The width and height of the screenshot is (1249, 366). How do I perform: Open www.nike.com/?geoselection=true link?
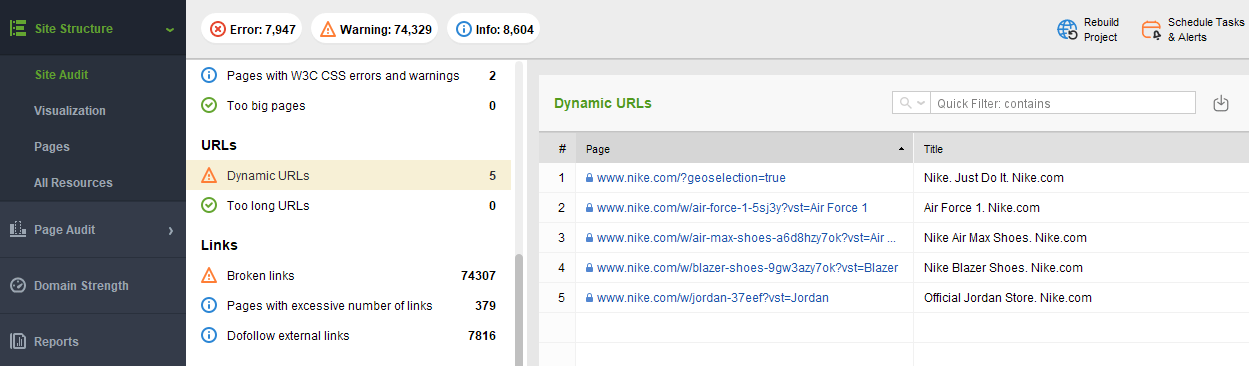[x=691, y=178]
